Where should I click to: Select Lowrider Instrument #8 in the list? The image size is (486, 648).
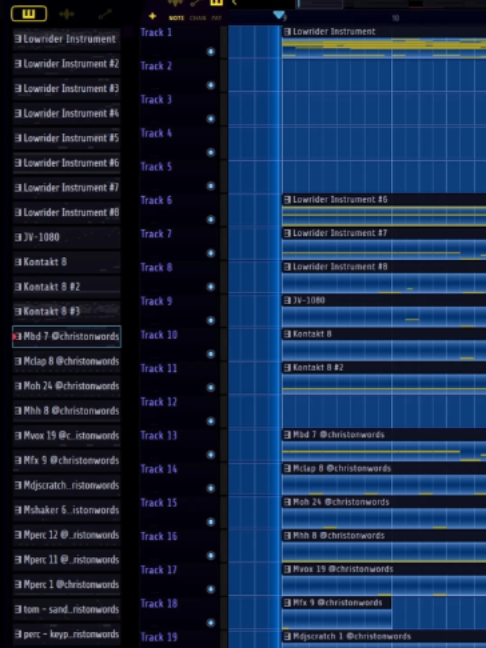click(x=67, y=212)
